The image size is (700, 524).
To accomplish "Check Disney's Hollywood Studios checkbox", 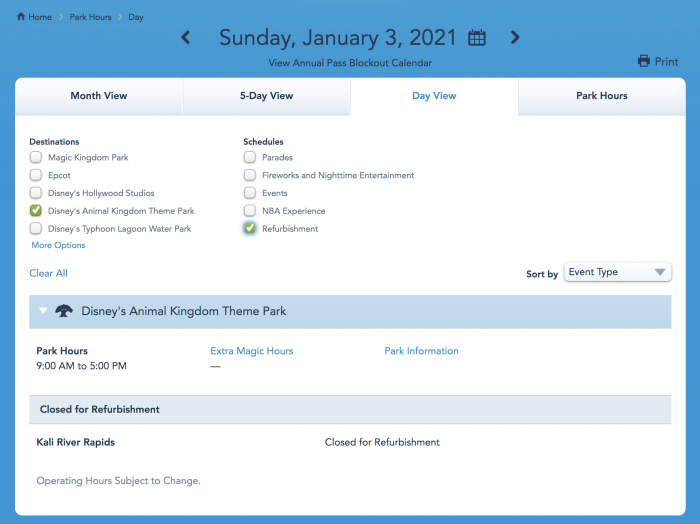I will 36,193.
